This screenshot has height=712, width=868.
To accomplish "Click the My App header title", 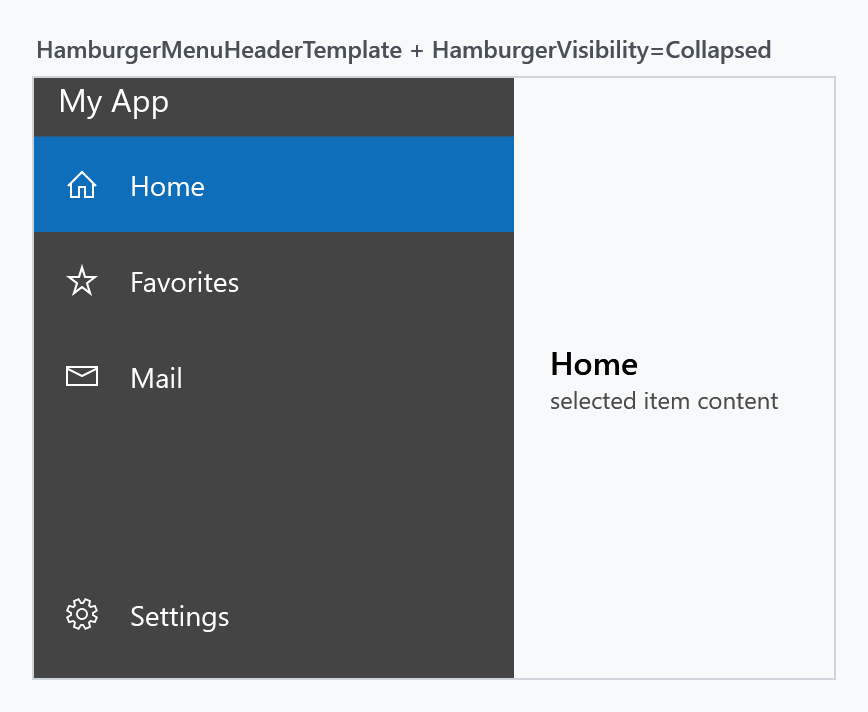I will [x=113, y=102].
